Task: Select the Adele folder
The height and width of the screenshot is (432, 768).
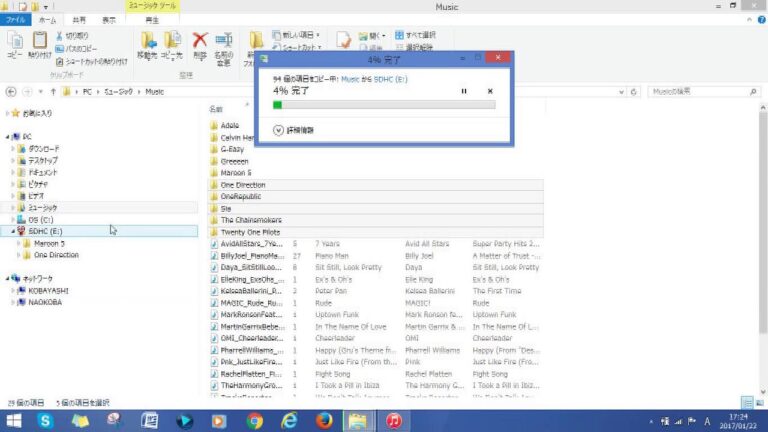Action: pos(229,125)
